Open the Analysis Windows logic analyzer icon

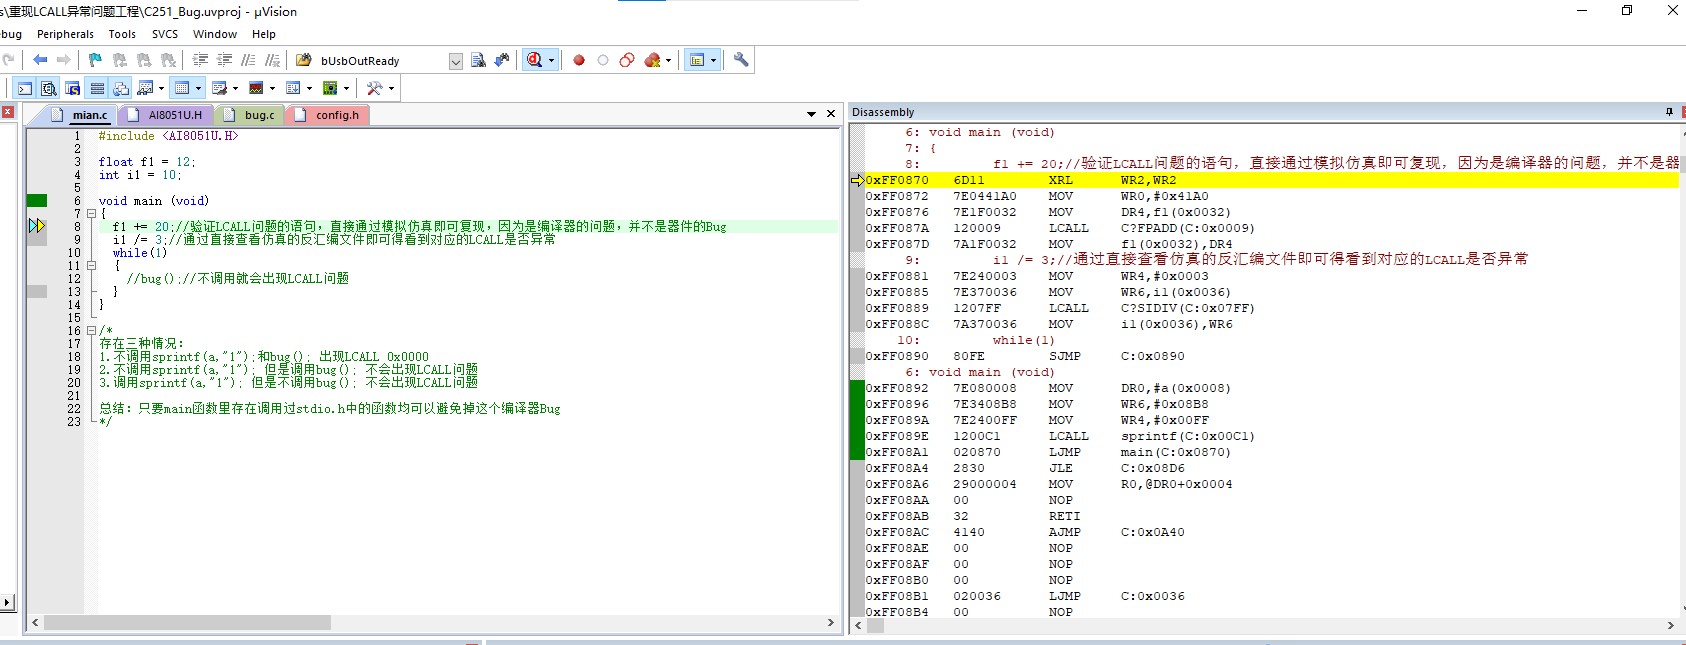click(x=256, y=88)
